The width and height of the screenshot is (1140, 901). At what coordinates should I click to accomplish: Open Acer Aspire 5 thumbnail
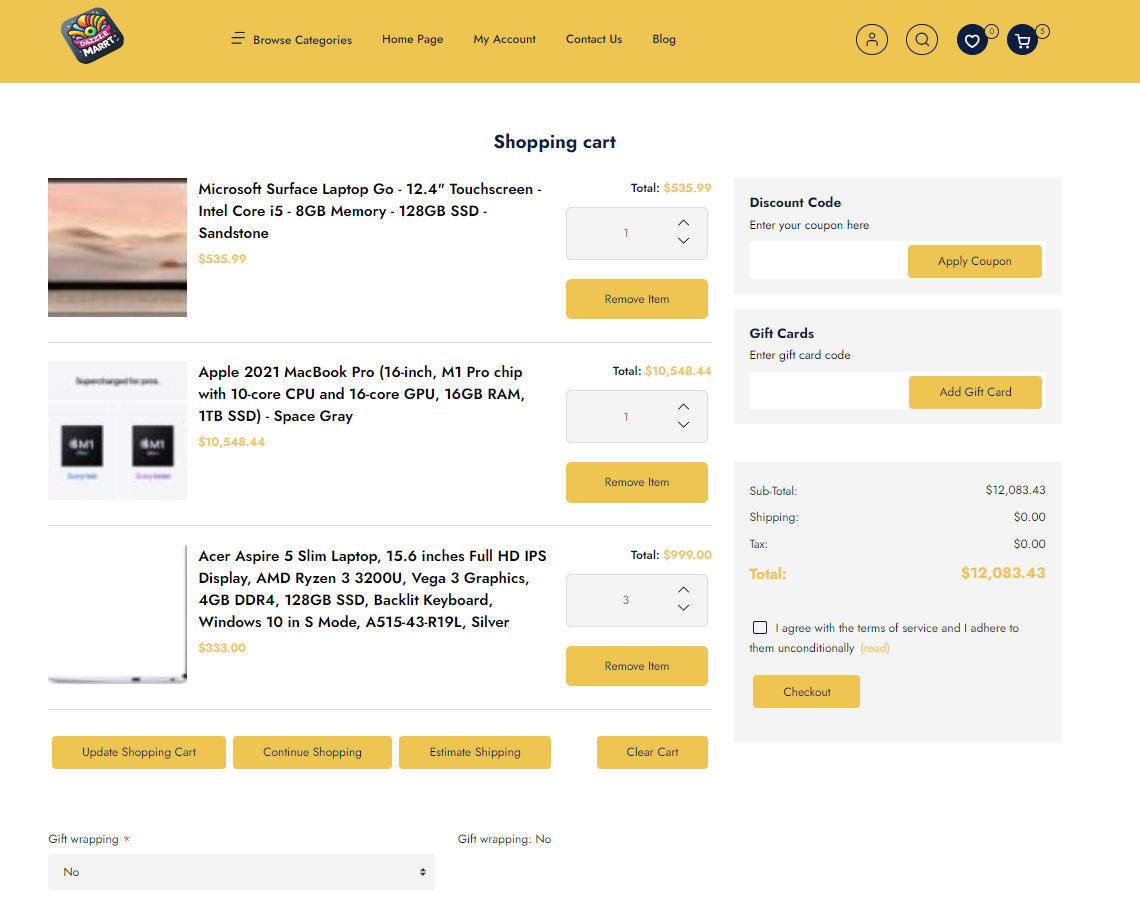pyautogui.click(x=117, y=614)
